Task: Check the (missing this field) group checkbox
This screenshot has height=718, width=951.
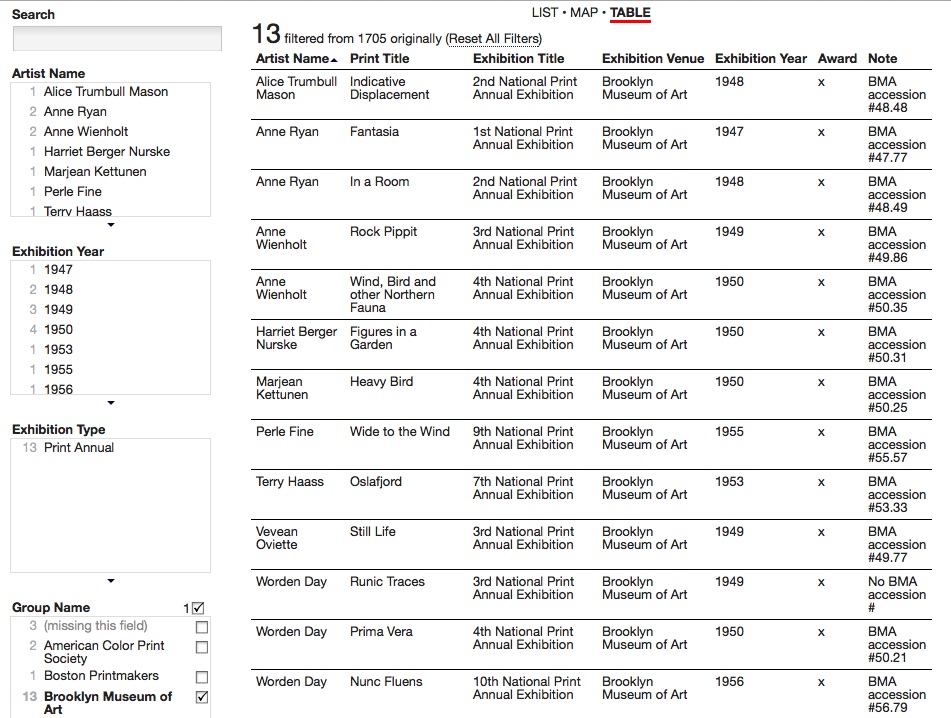Action: click(202, 627)
